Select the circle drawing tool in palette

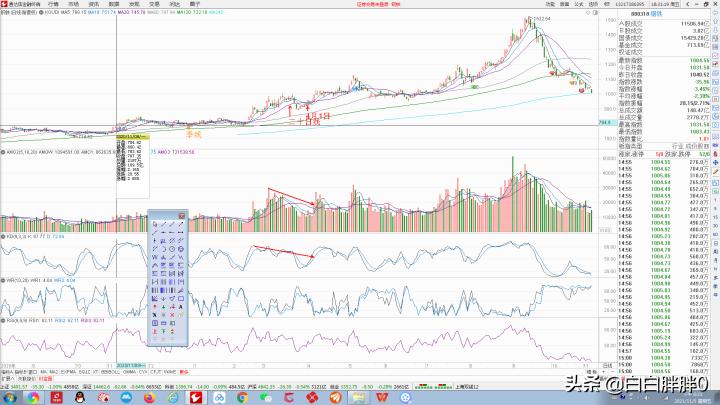[172, 249]
